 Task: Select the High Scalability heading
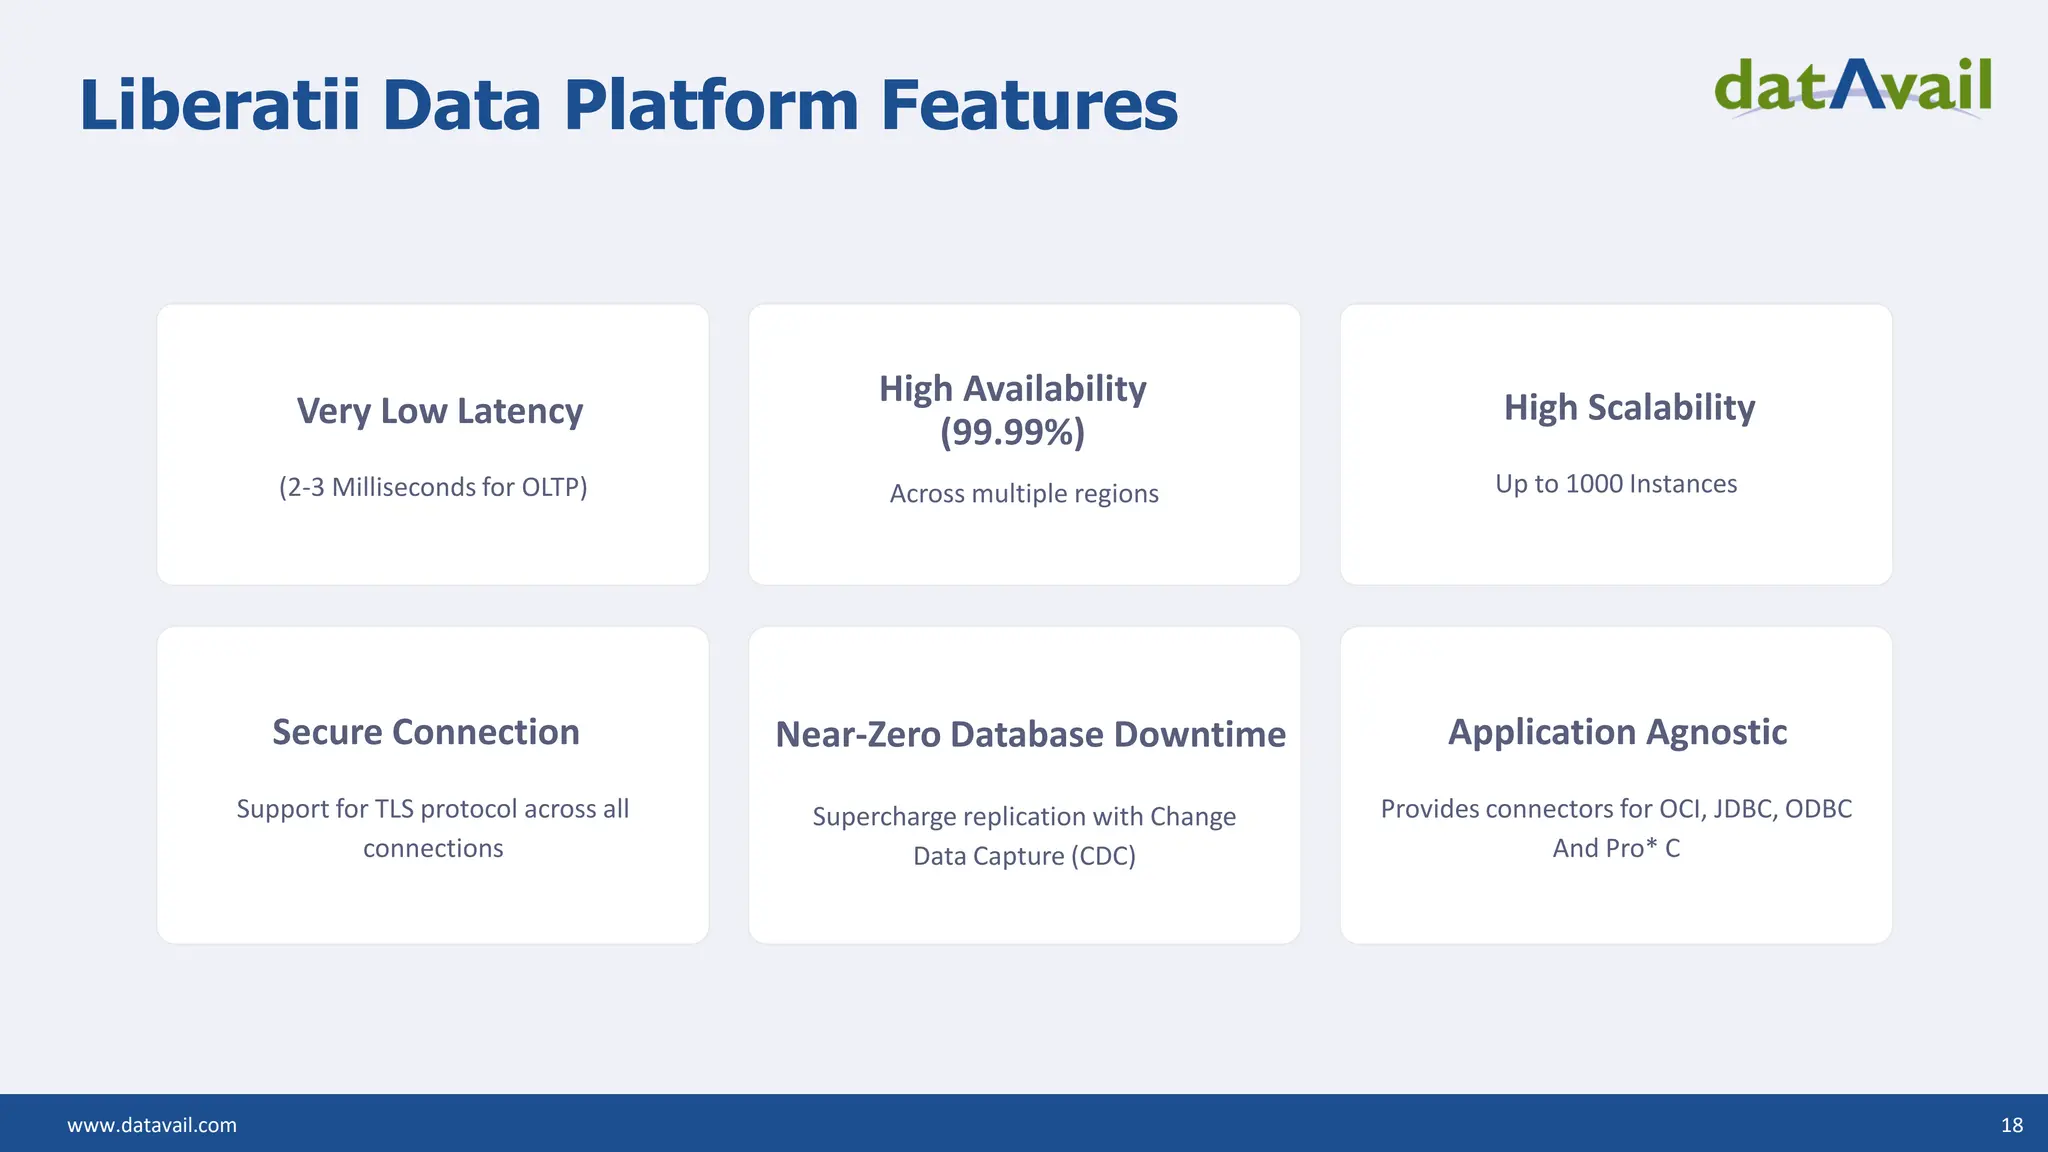click(1629, 407)
